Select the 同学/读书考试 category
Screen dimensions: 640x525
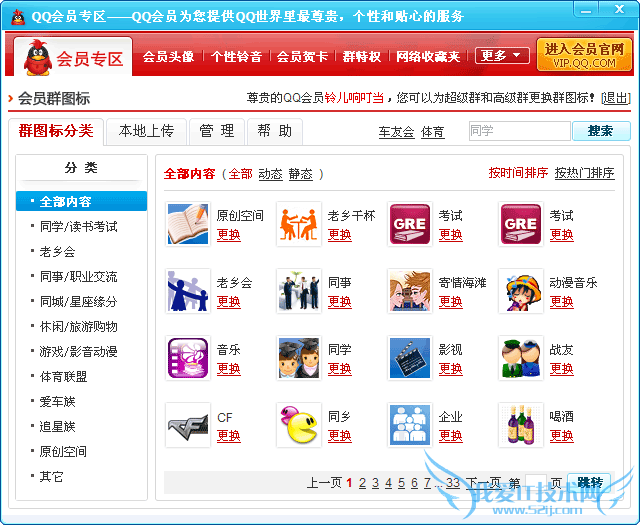coord(78,226)
